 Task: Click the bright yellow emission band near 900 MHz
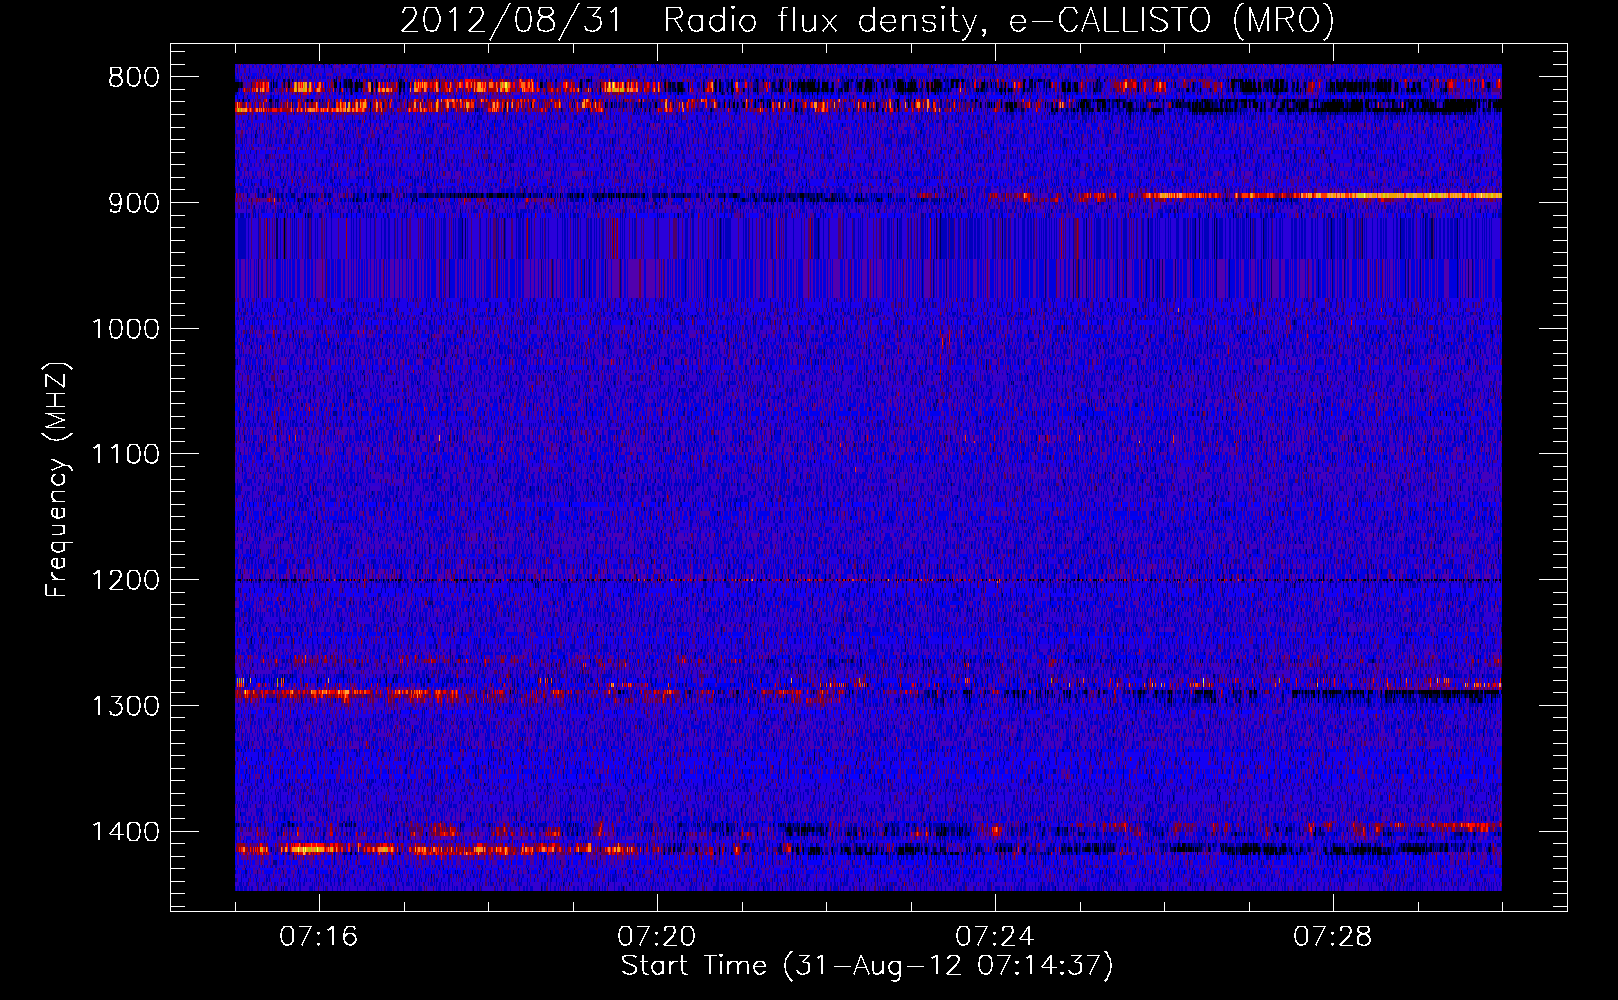[x=1320, y=196]
